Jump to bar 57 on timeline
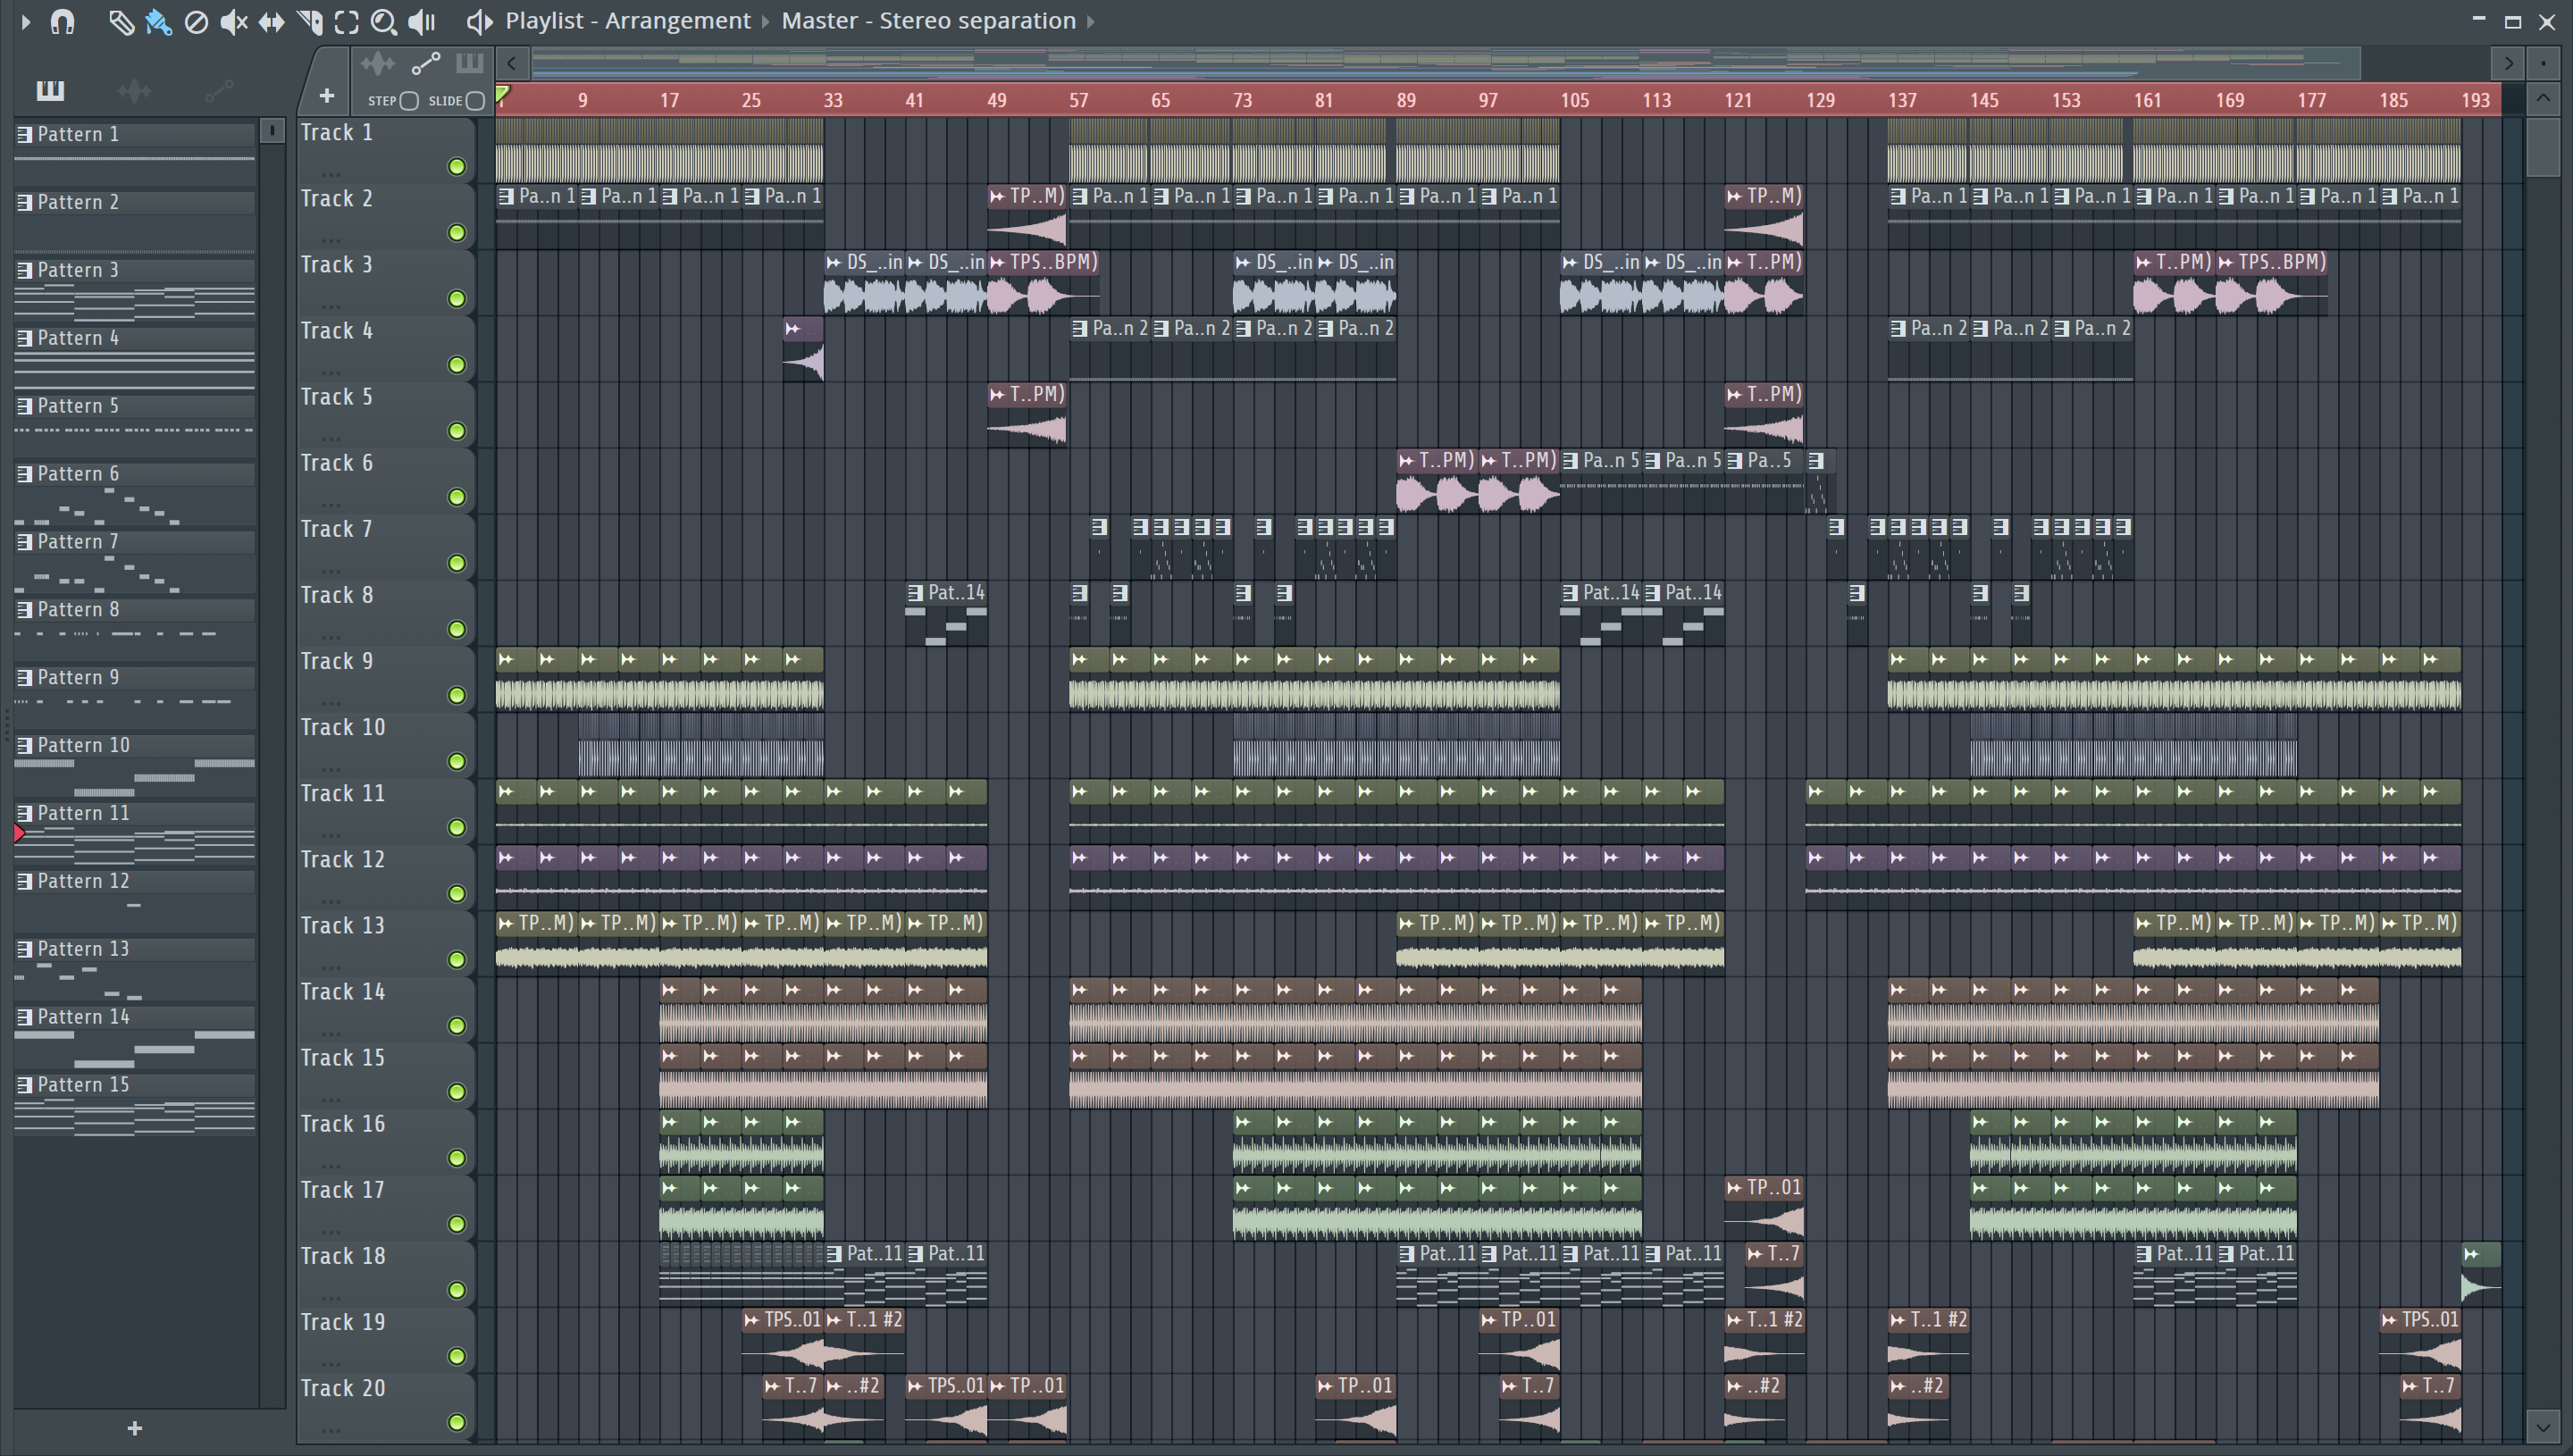Image resolution: width=2573 pixels, height=1456 pixels. tap(1078, 100)
